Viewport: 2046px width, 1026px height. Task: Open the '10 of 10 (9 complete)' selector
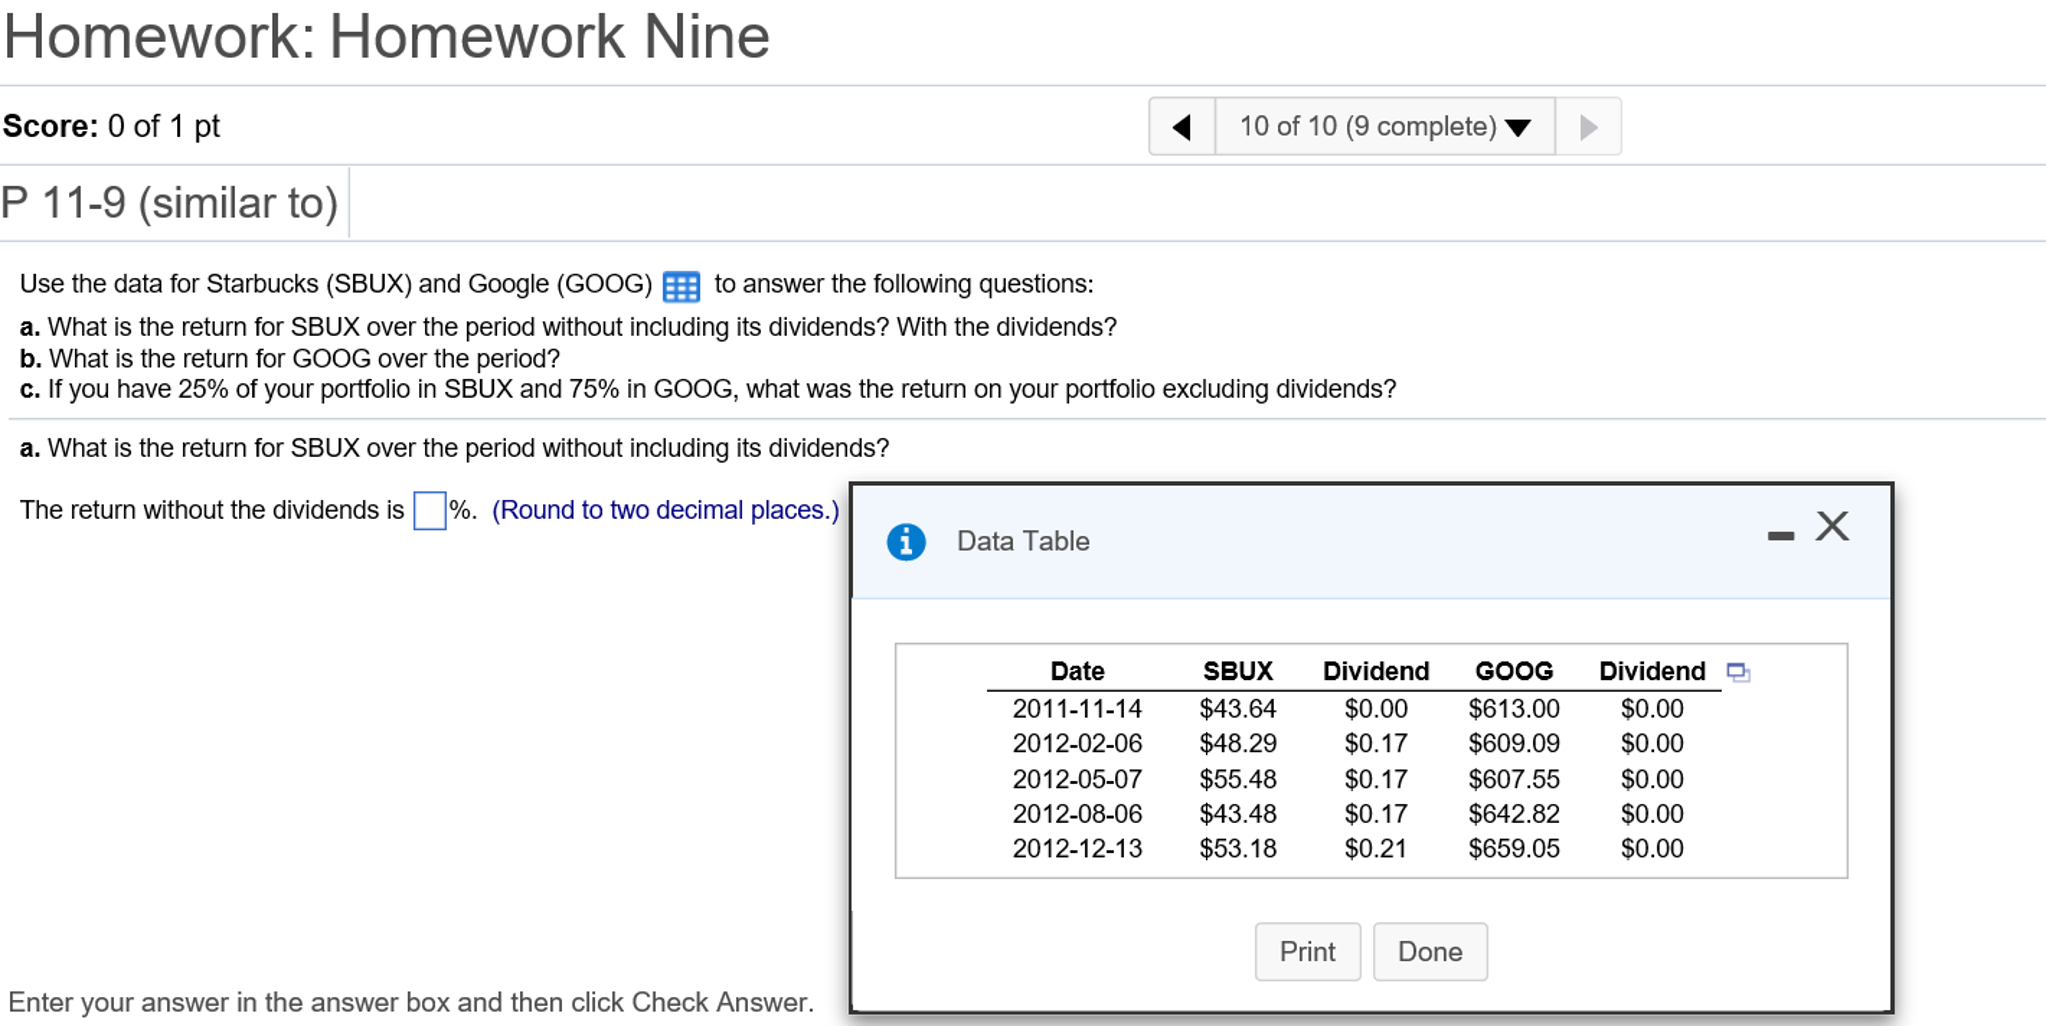pos(1367,127)
